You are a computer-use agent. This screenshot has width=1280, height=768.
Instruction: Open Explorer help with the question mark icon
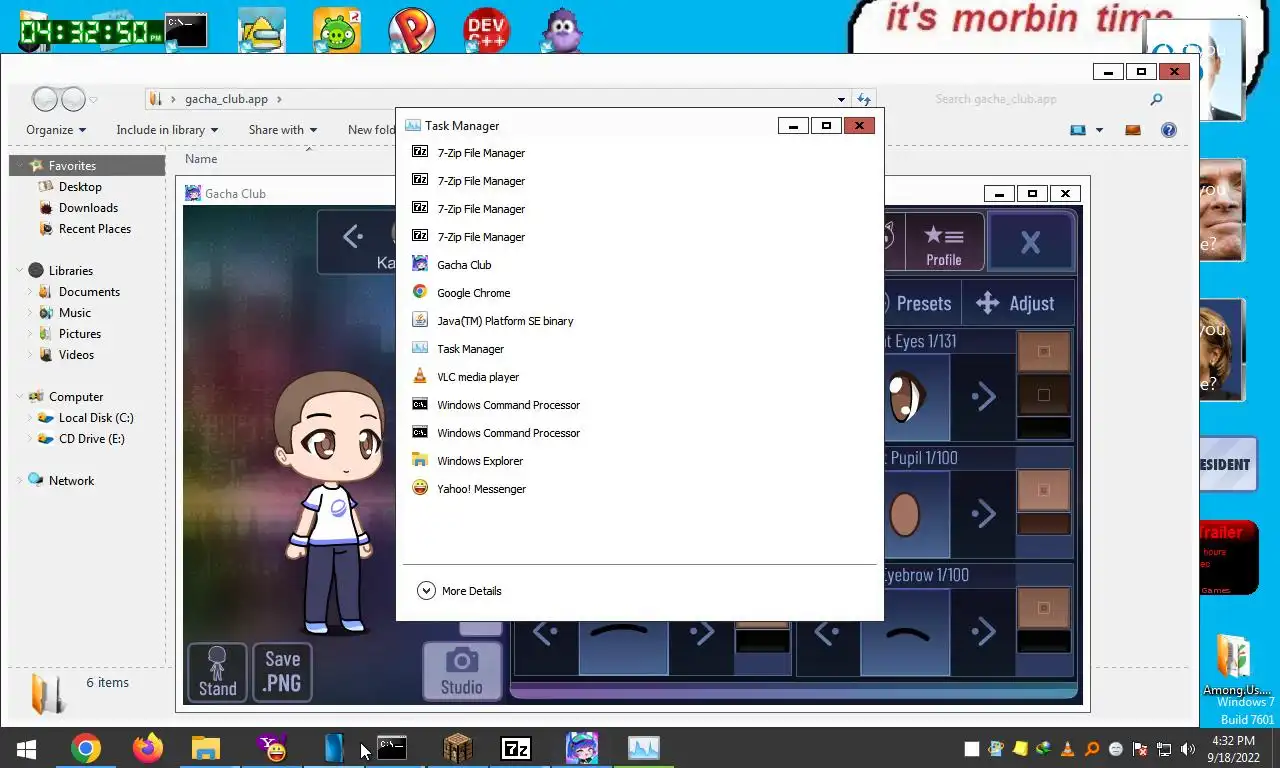pyautogui.click(x=1168, y=130)
